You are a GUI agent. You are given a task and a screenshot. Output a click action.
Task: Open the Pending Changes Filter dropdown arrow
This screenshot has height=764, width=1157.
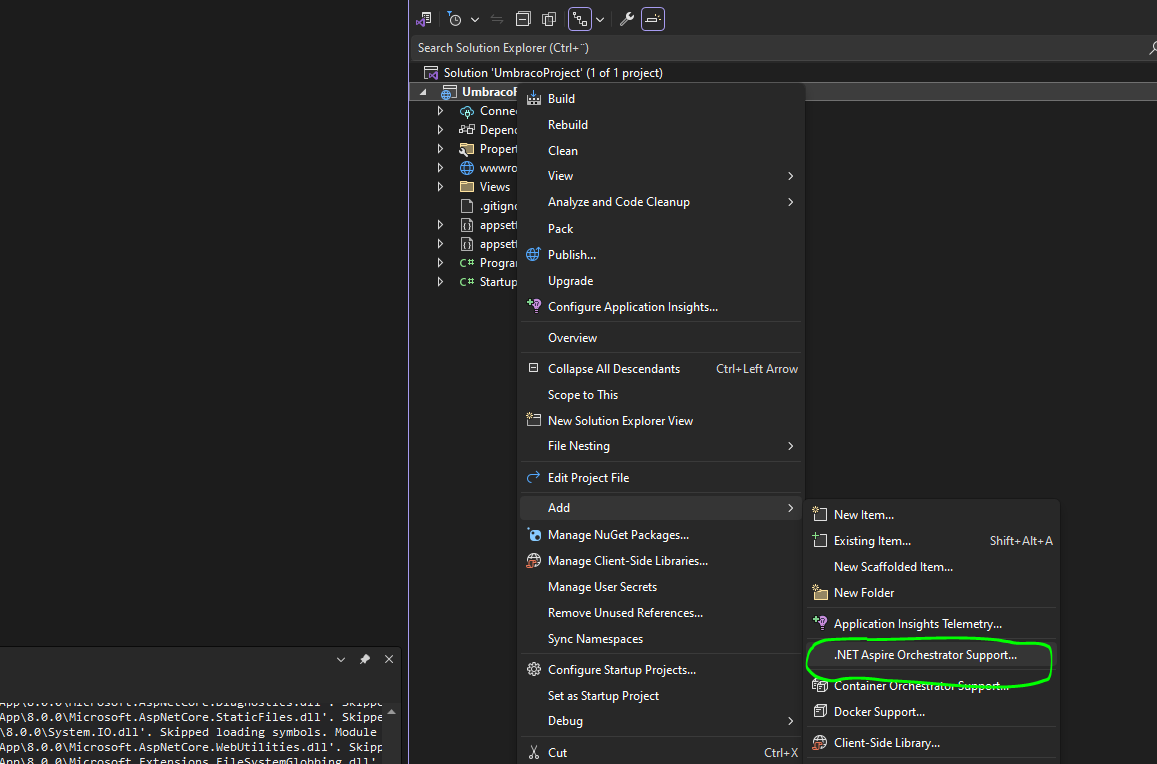point(474,20)
